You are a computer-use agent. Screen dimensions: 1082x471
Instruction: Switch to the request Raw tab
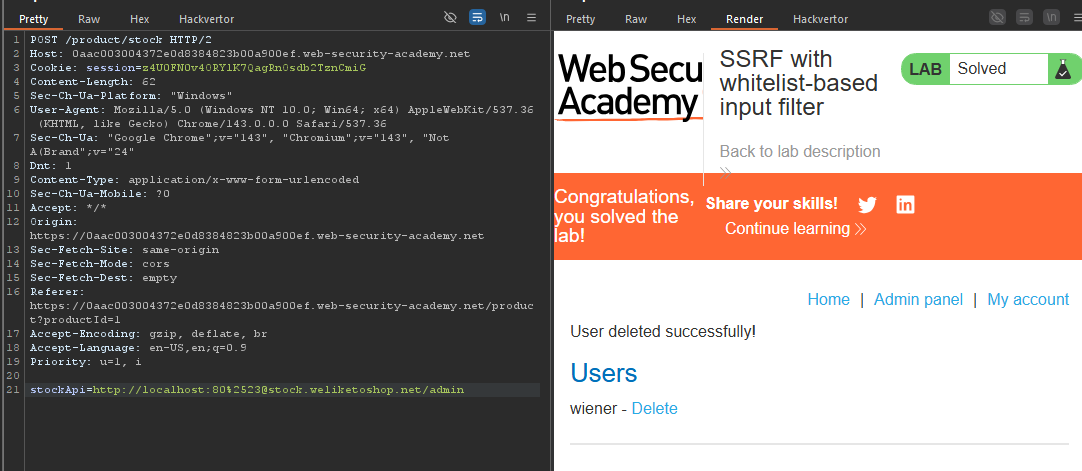coord(89,19)
